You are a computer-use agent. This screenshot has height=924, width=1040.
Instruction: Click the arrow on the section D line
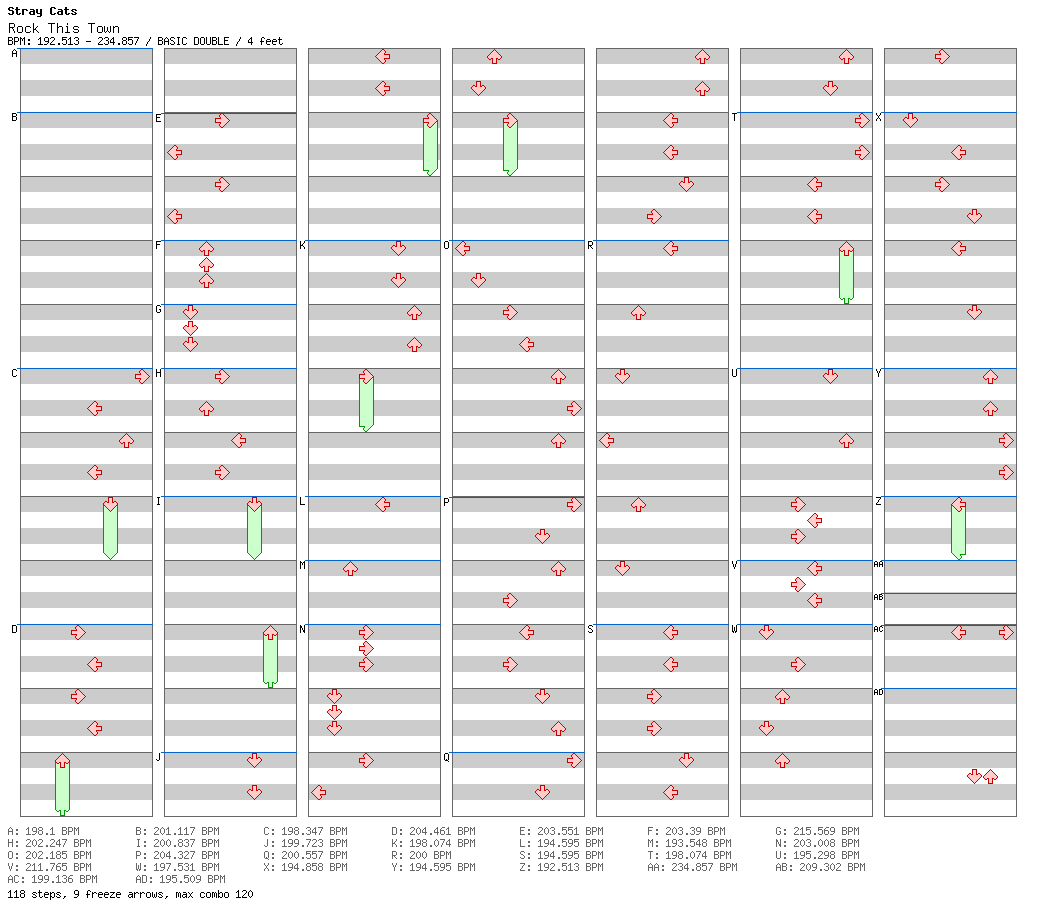pos(78,633)
